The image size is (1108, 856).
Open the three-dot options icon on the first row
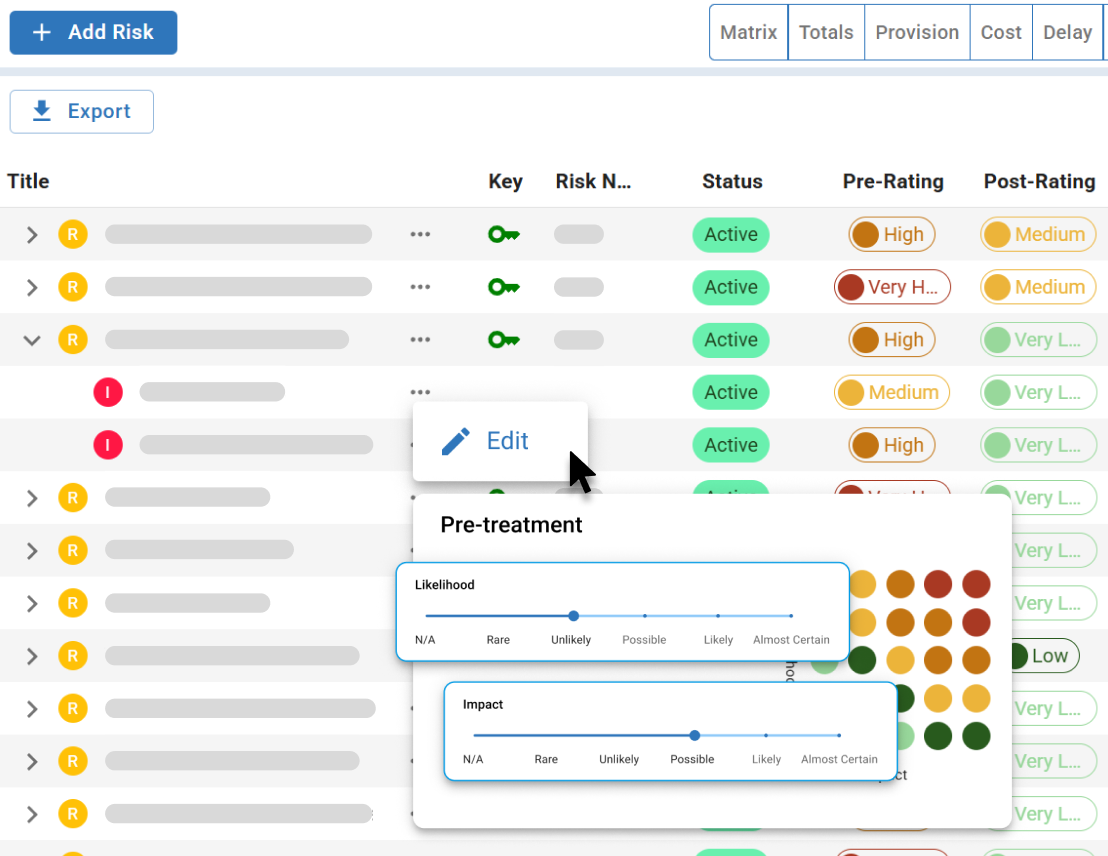[420, 234]
